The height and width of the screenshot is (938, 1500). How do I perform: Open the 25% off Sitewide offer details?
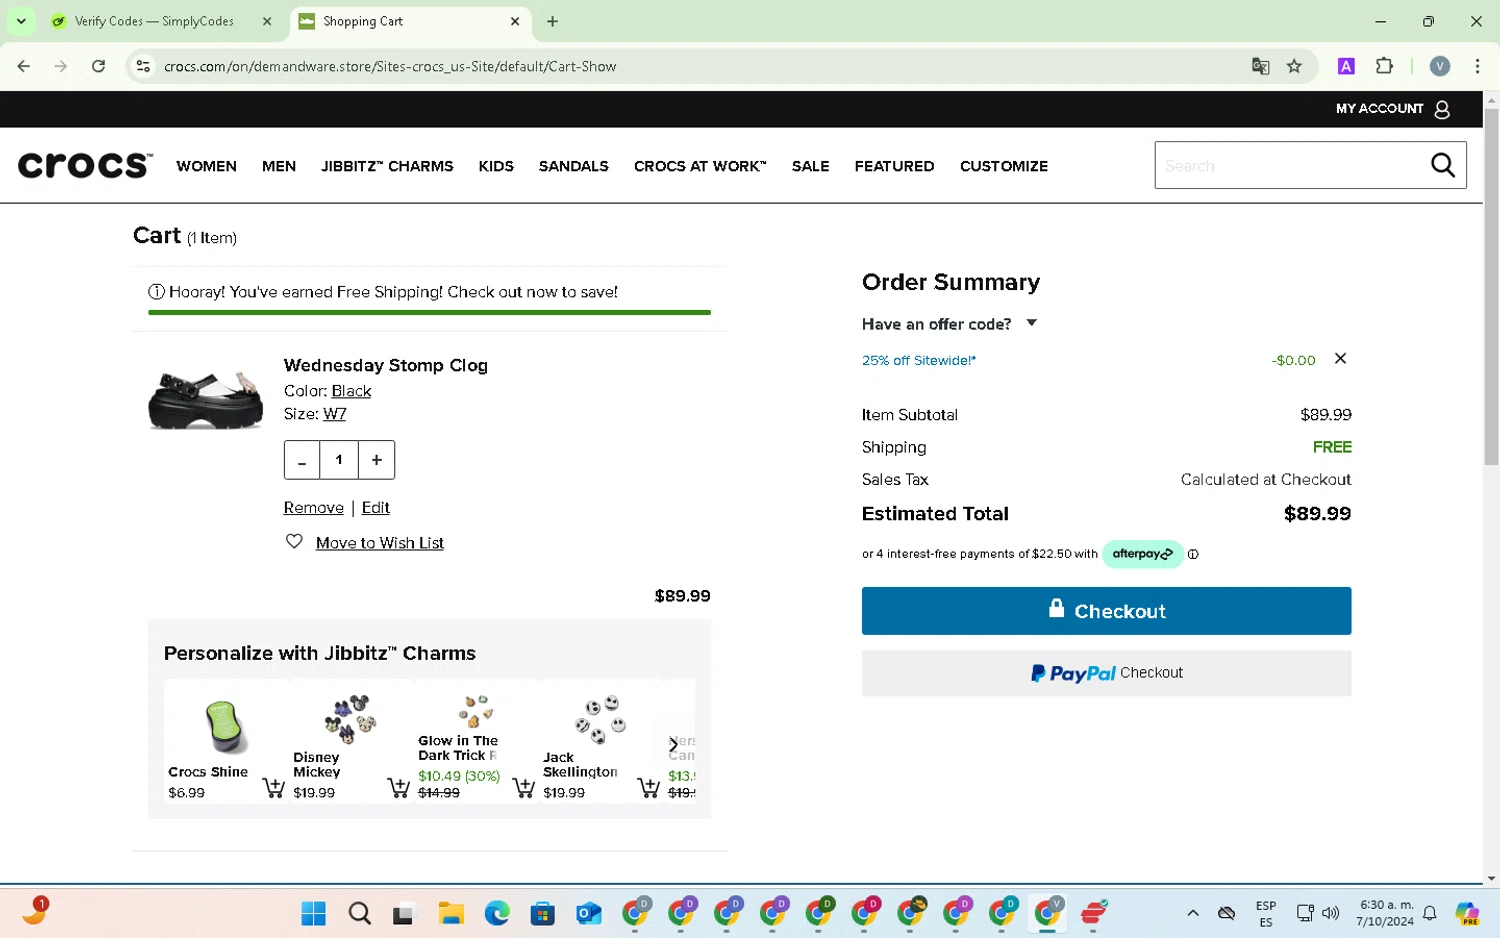[919, 360]
